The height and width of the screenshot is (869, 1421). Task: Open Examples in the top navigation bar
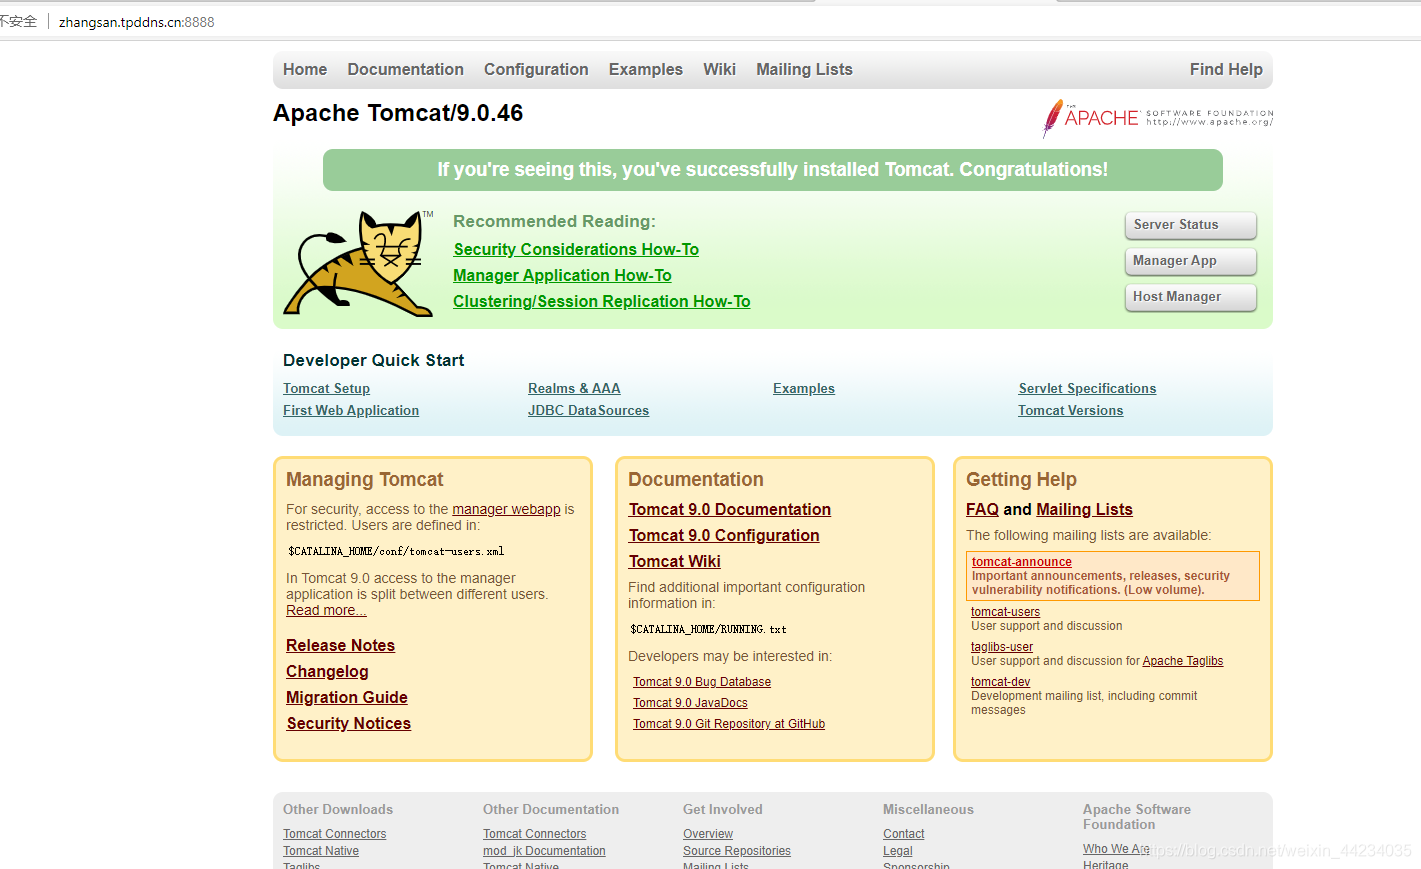coord(646,70)
